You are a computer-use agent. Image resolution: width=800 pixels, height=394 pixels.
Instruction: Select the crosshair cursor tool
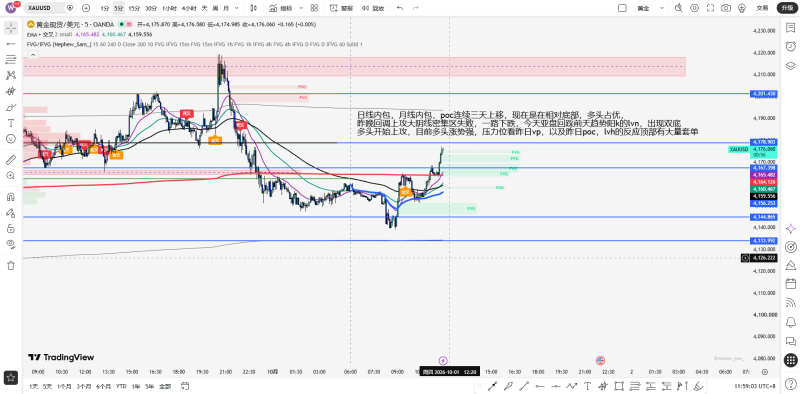(11, 28)
